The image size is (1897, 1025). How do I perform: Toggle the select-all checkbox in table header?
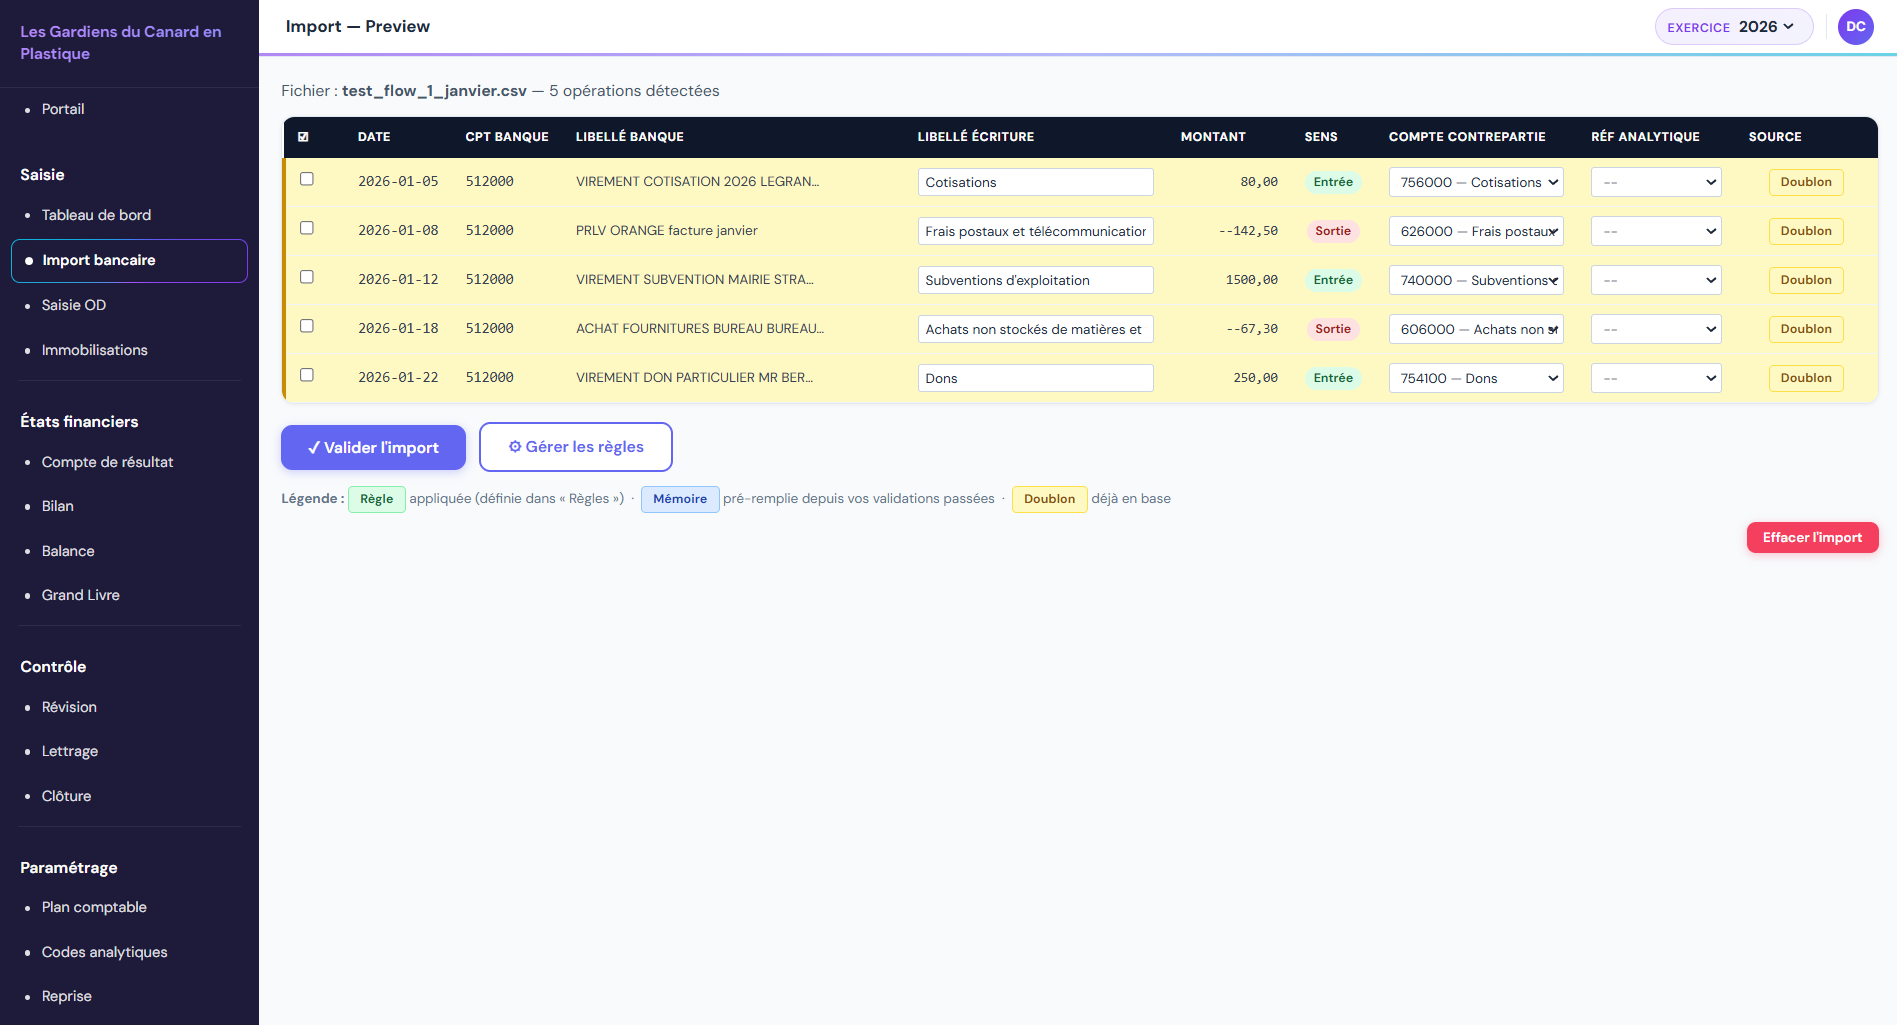(303, 137)
